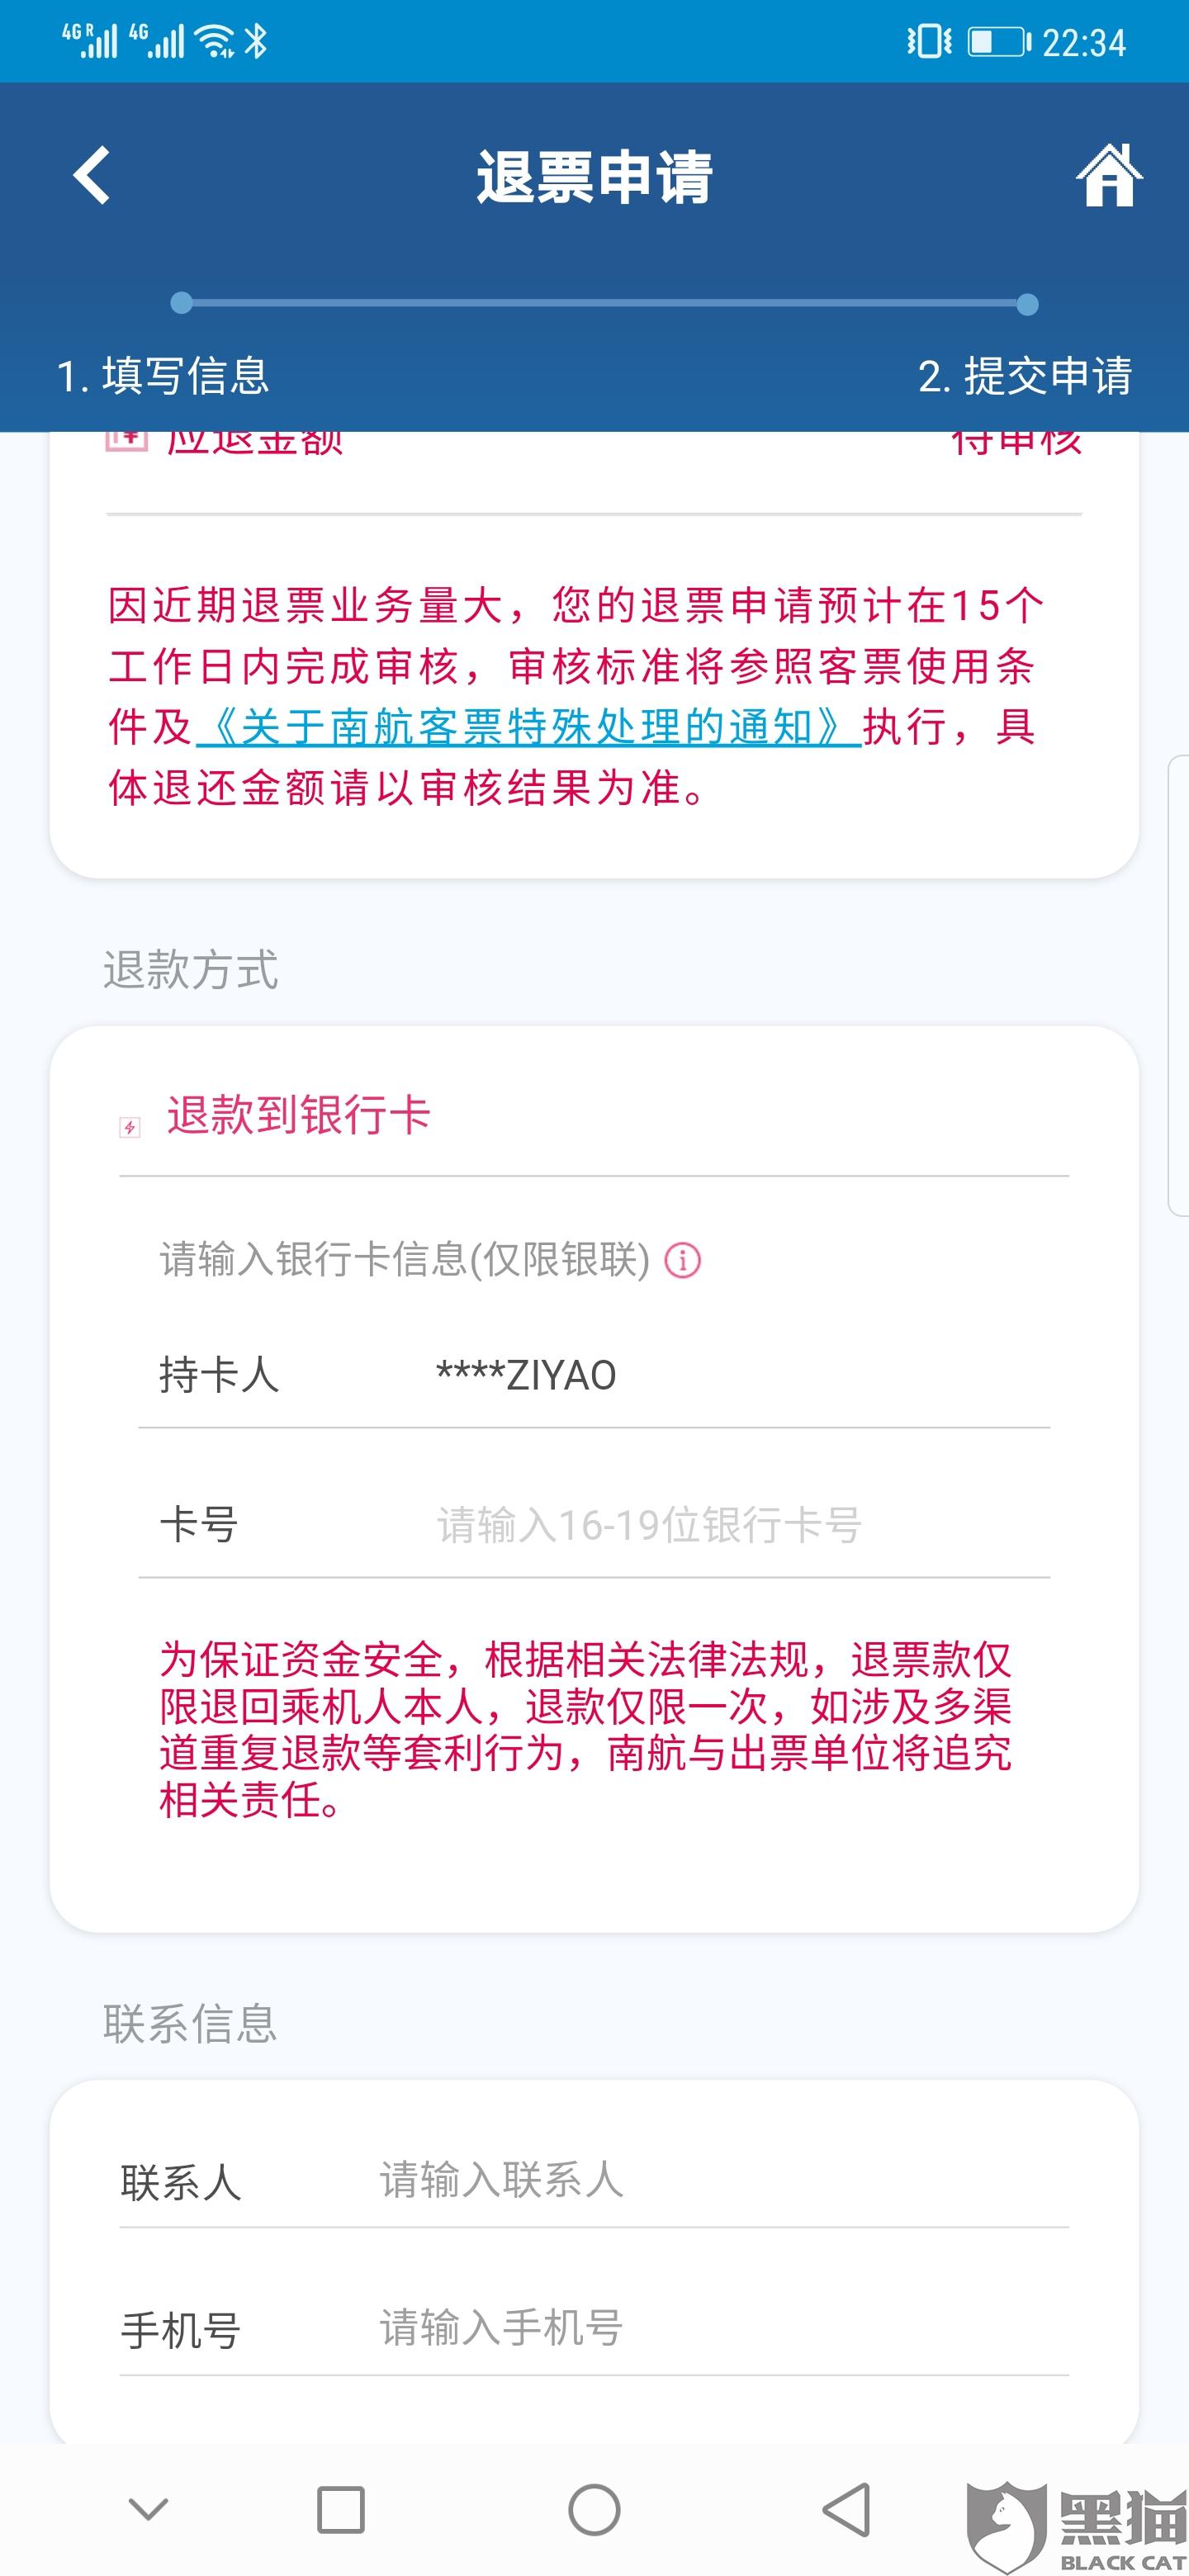This screenshot has height=2576, width=1189.
Task: Collapse navigation bar with down chevron
Action: click(x=148, y=2510)
